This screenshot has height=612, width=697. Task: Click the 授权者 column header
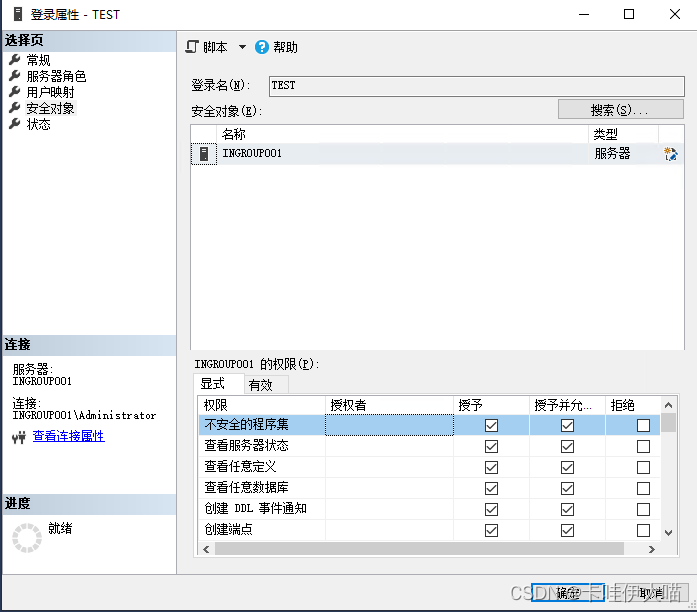[x=389, y=405]
